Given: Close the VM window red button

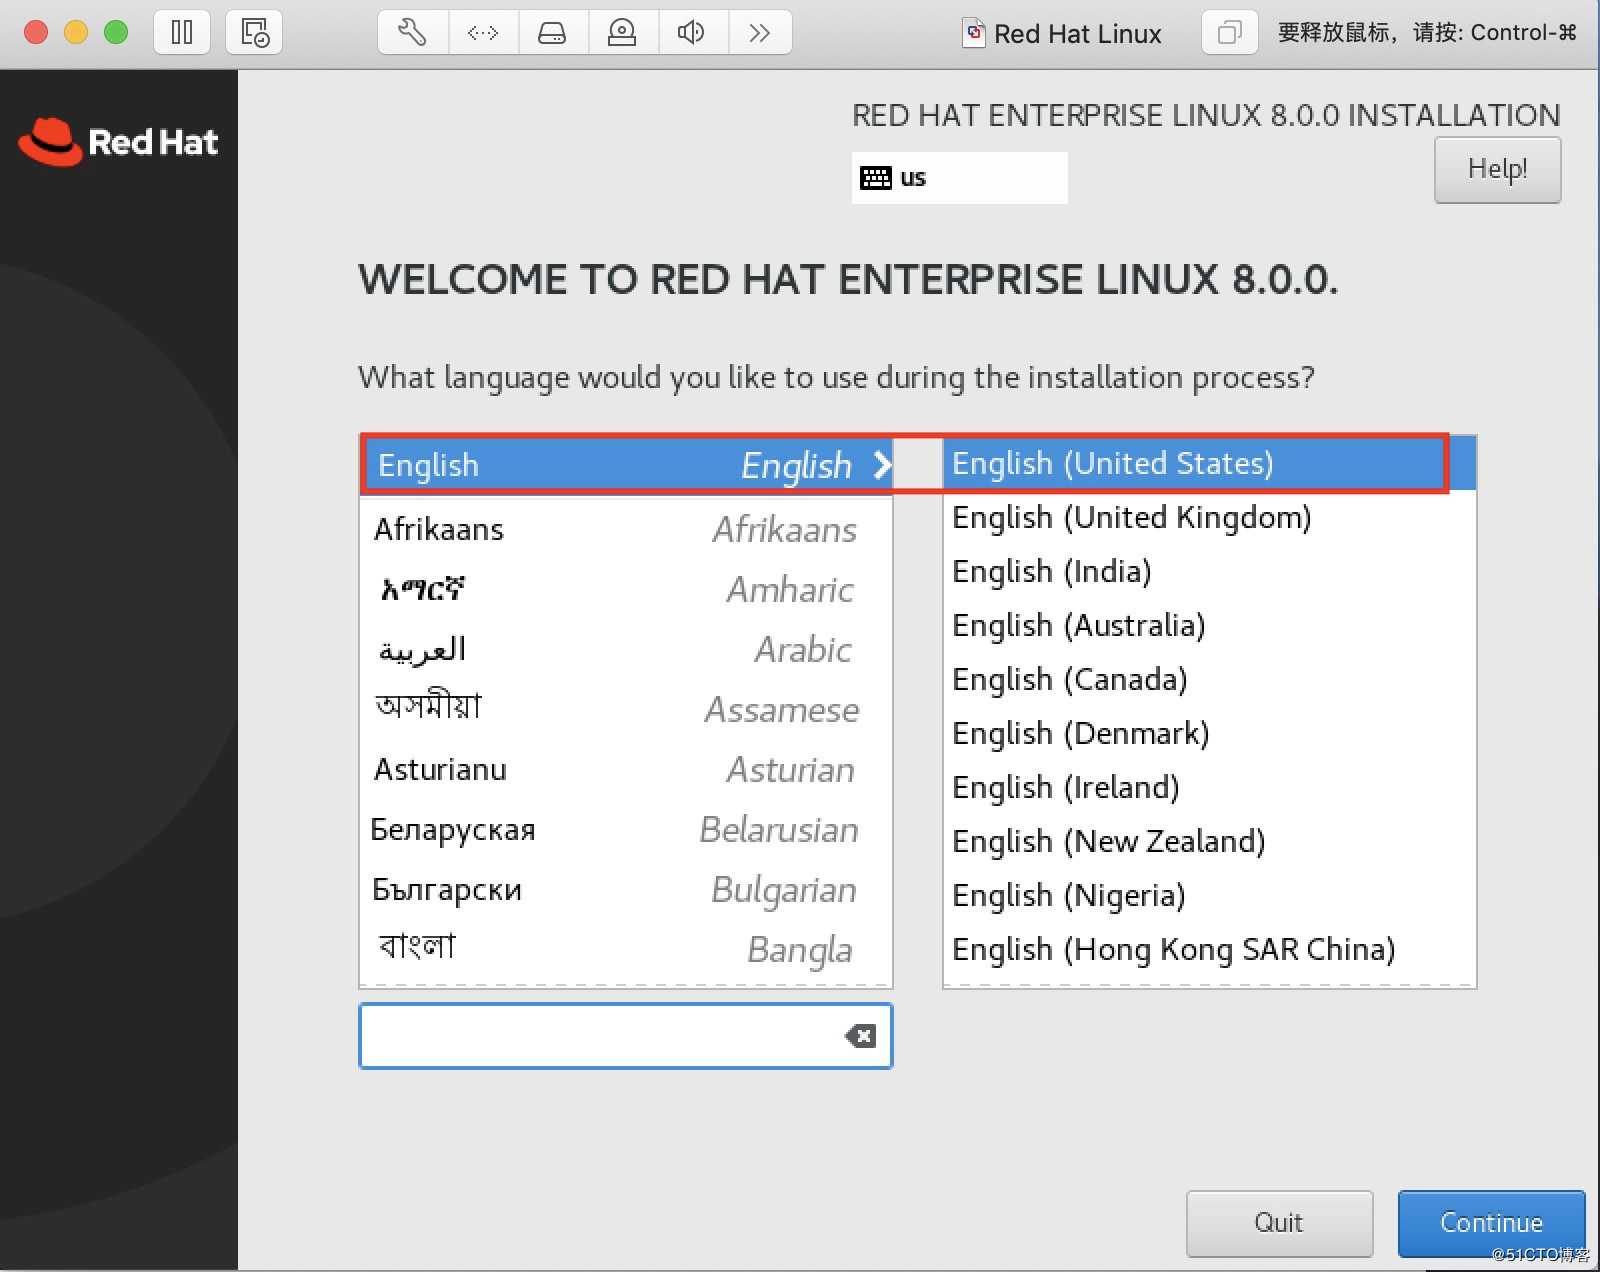Looking at the screenshot, I should (36, 32).
